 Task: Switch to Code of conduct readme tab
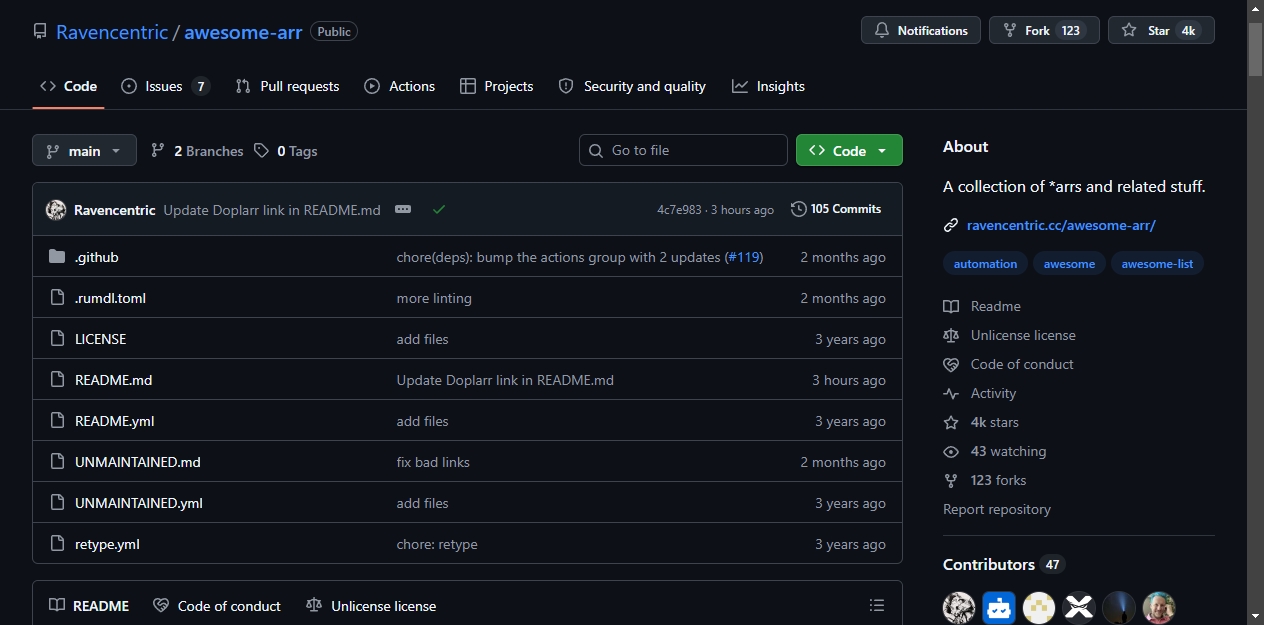click(x=217, y=606)
